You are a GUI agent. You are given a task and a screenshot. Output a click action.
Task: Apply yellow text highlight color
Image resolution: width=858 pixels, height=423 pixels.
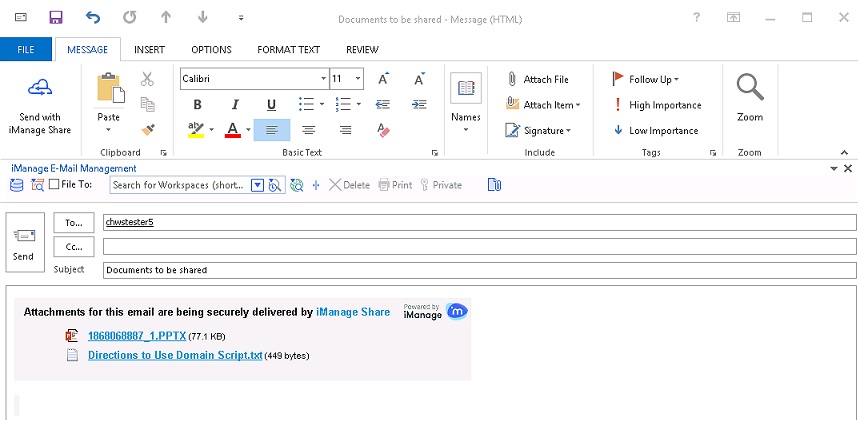pyautogui.click(x=195, y=130)
